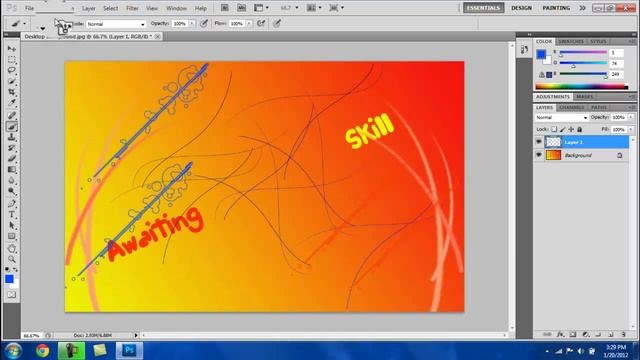Open the collapsed History panel icon

point(524,50)
